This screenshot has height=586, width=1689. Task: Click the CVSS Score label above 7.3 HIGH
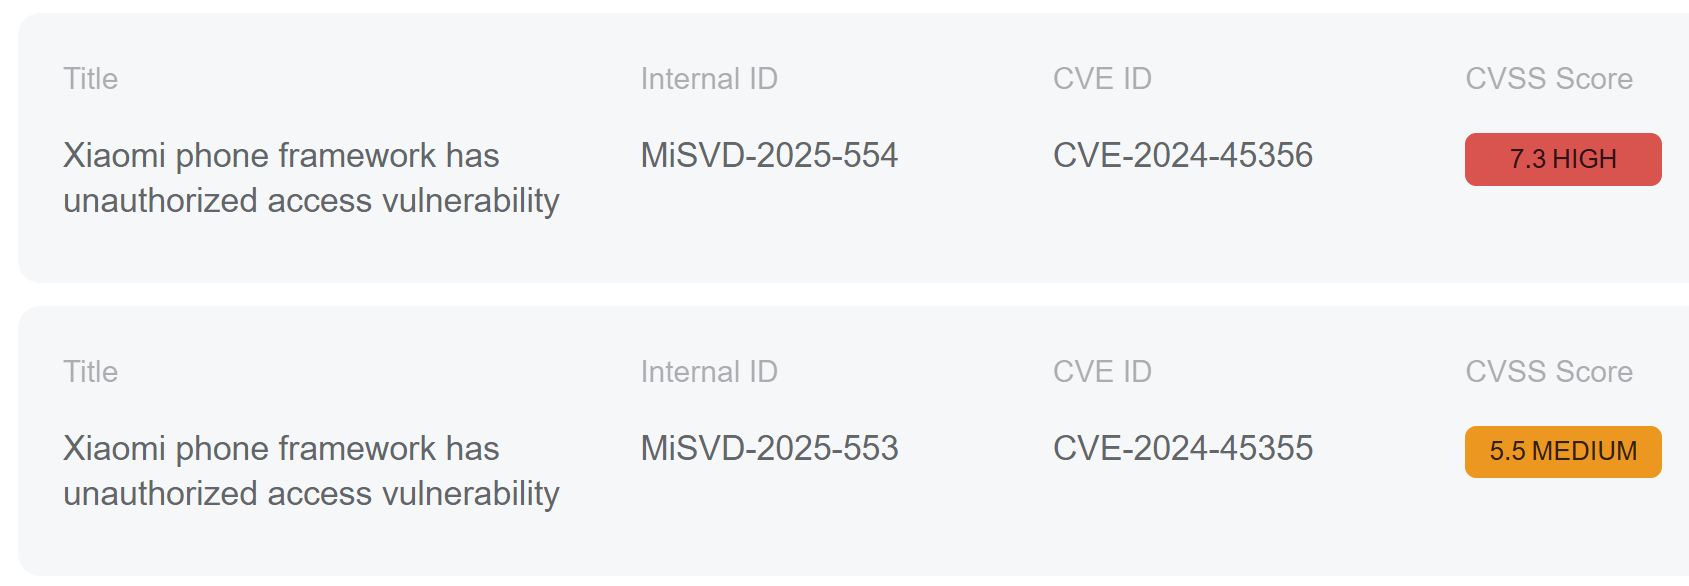click(1548, 79)
